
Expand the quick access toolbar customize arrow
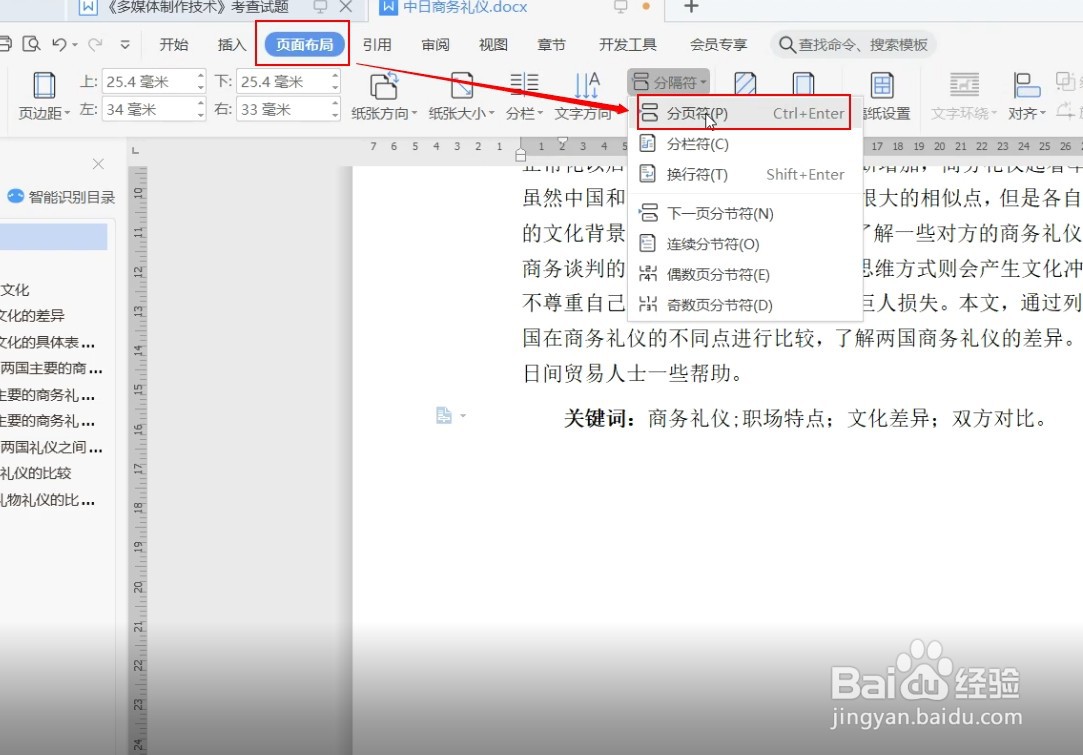pyautogui.click(x=125, y=44)
